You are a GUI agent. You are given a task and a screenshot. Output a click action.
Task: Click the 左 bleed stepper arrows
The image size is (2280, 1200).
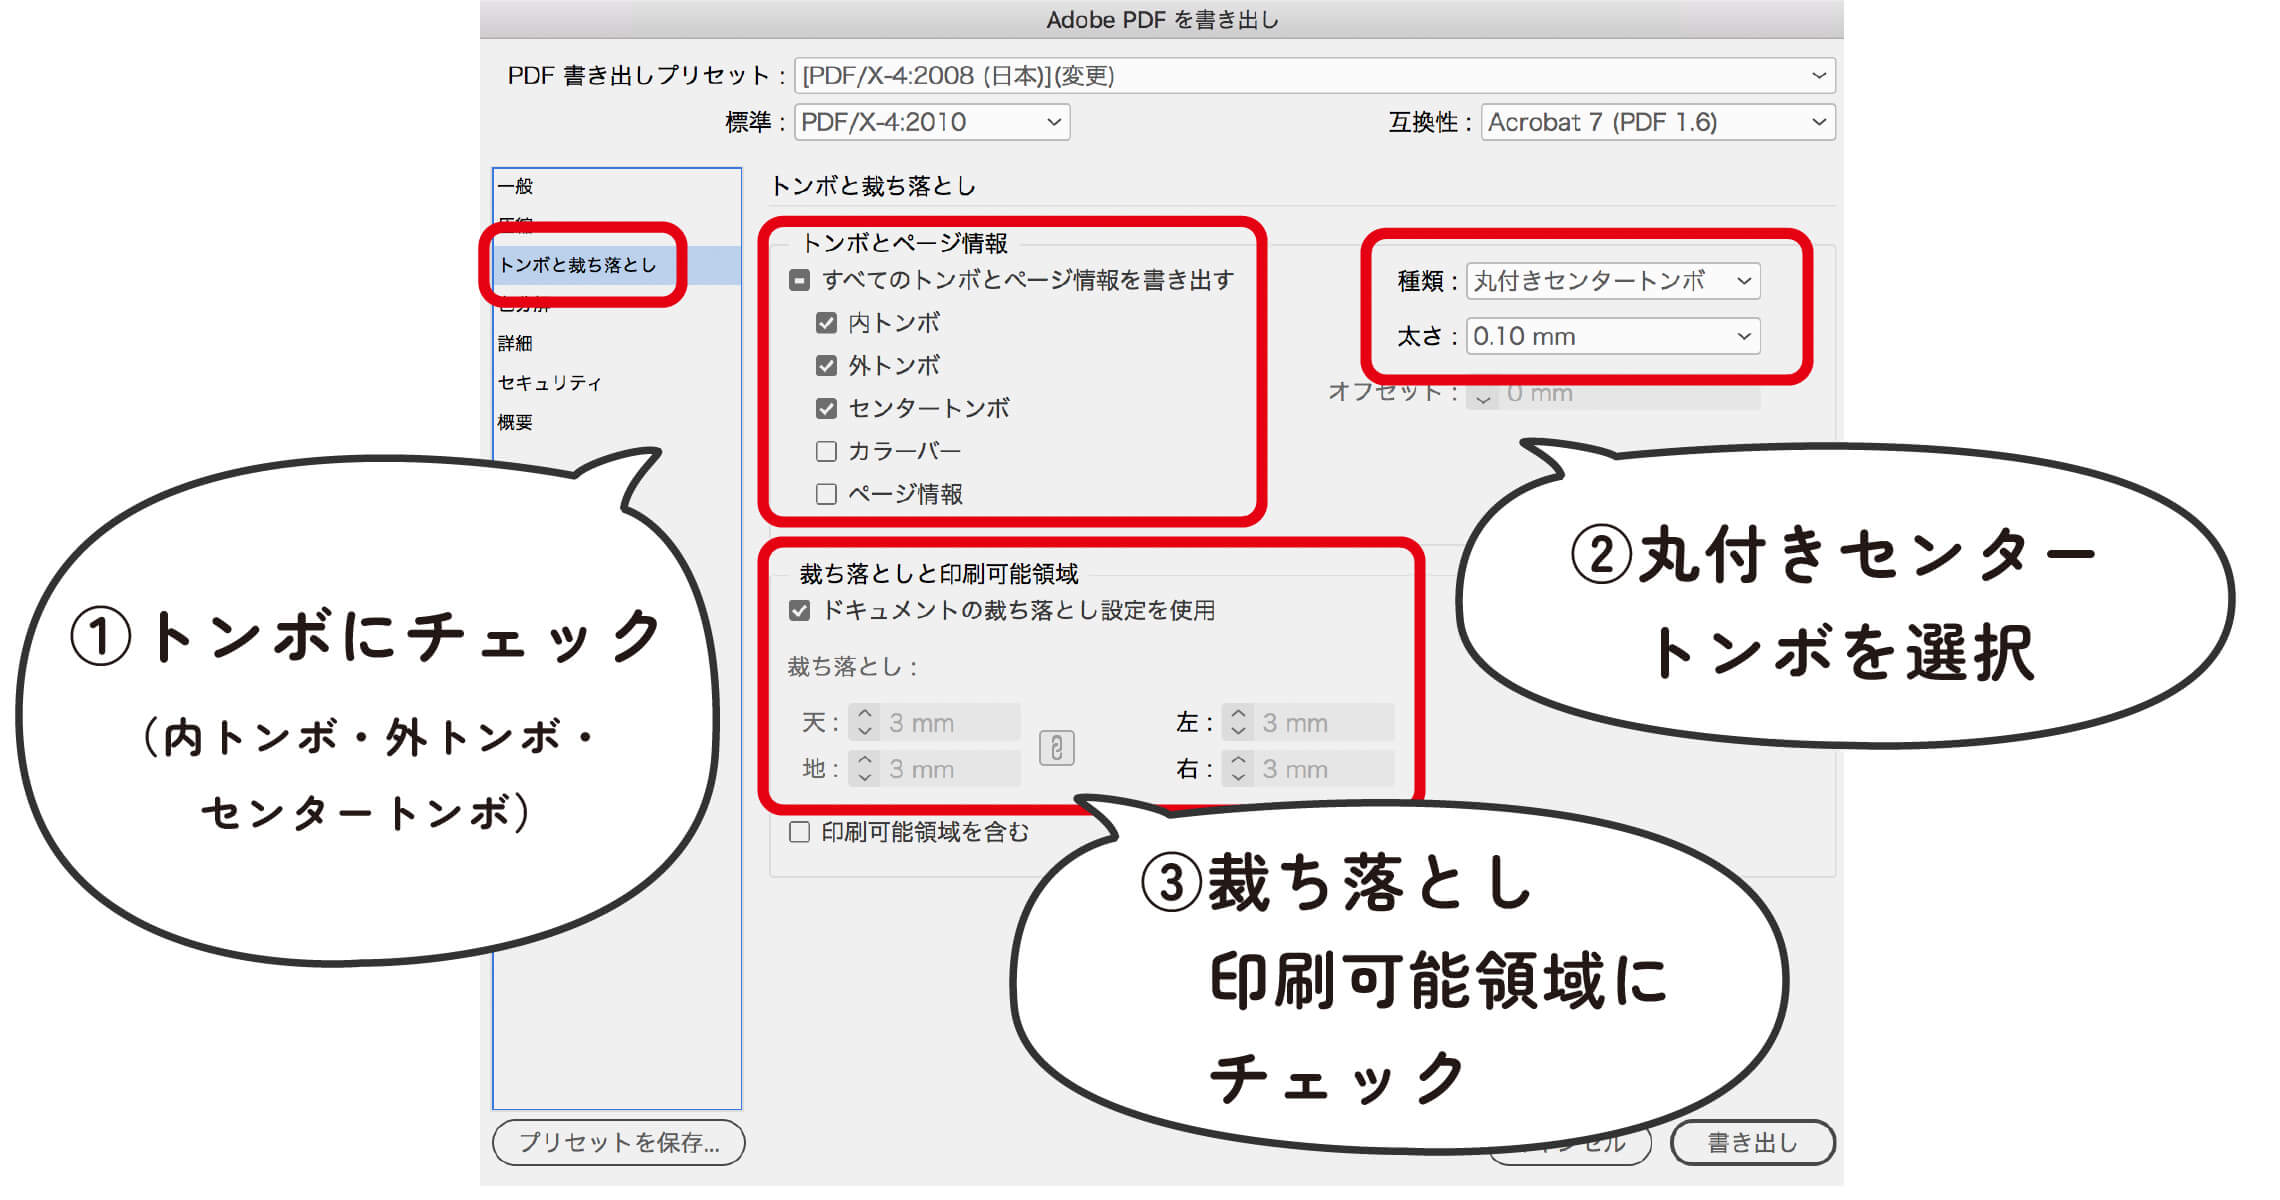pyautogui.click(x=1238, y=722)
